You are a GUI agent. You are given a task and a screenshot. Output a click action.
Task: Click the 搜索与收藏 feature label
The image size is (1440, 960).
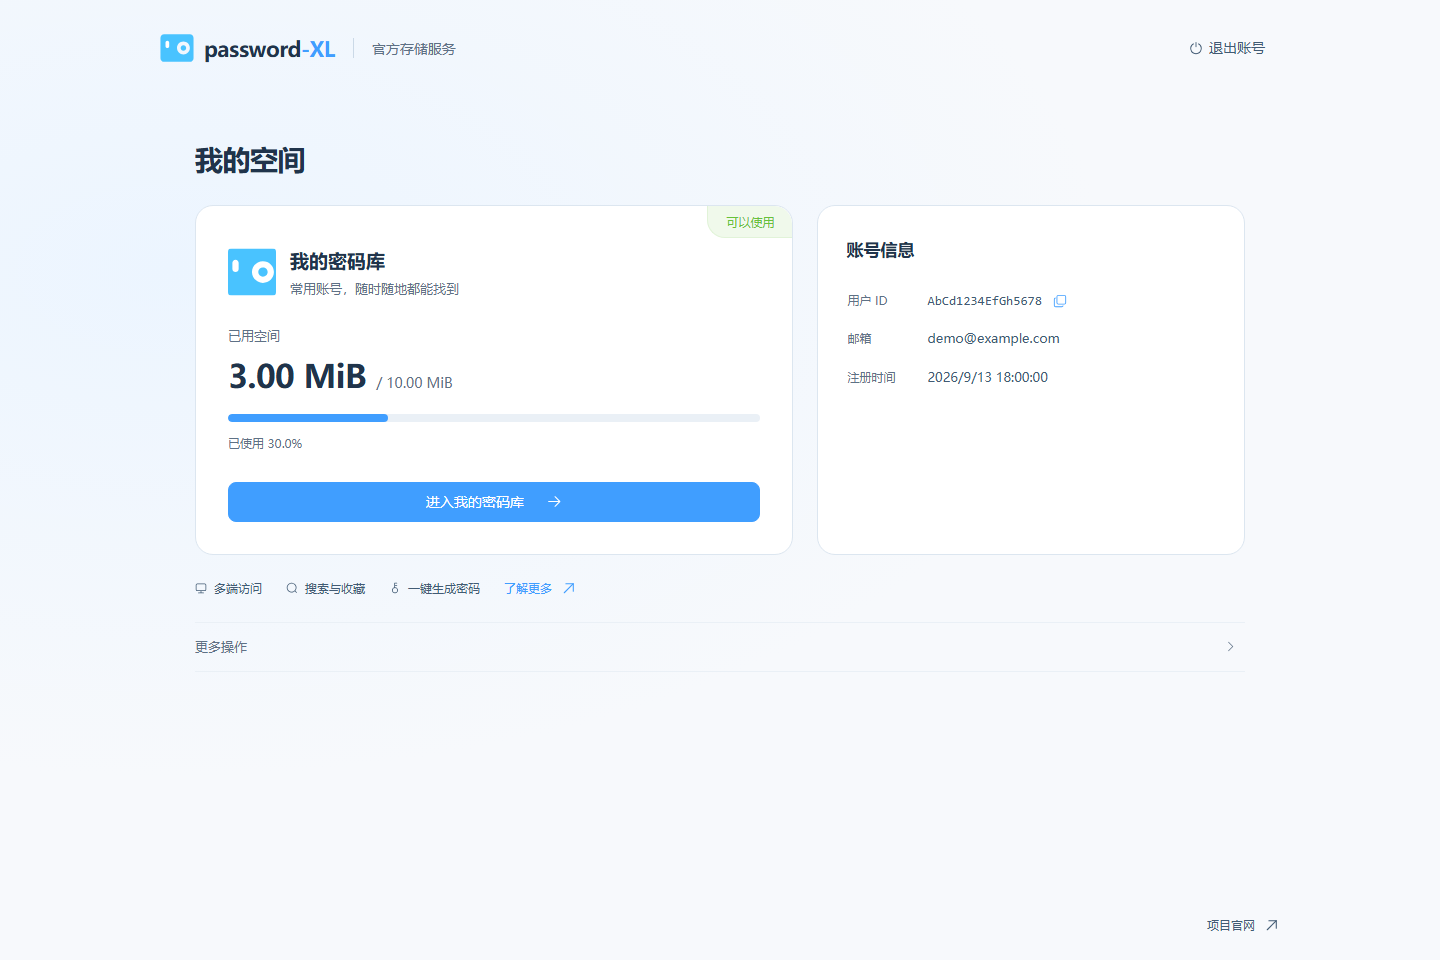(335, 588)
